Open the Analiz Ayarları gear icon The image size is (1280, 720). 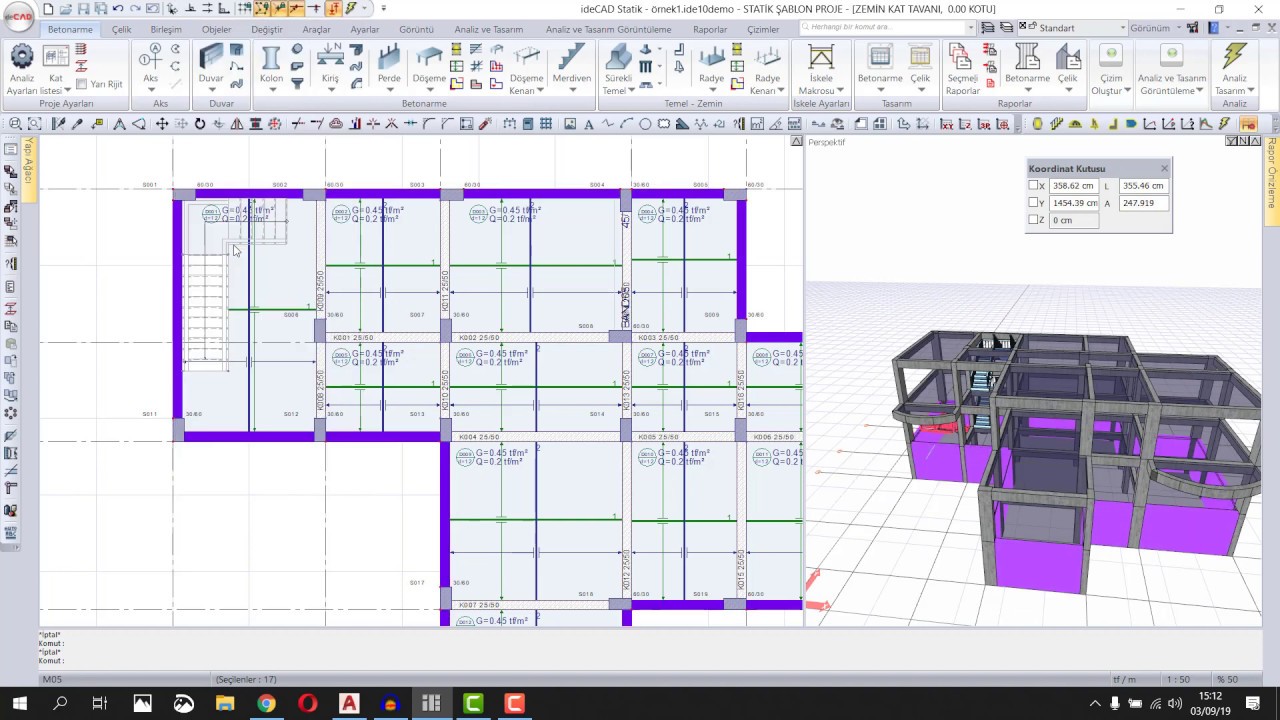click(21, 57)
